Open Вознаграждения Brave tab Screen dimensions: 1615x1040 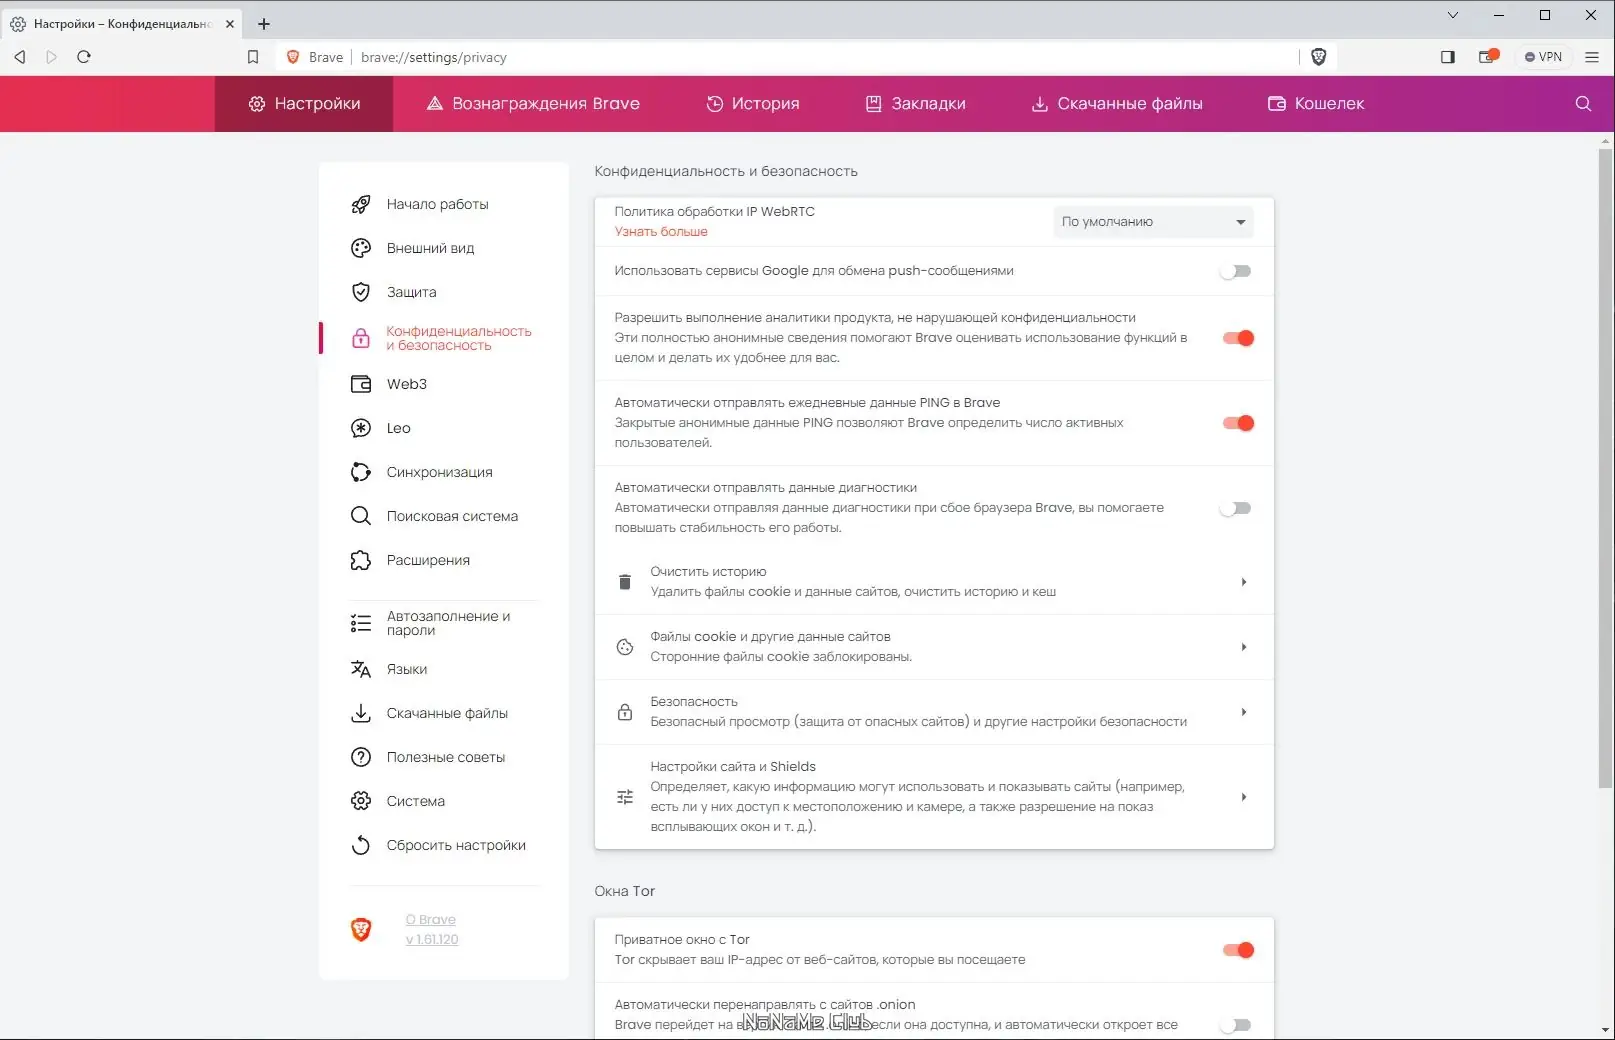[533, 103]
